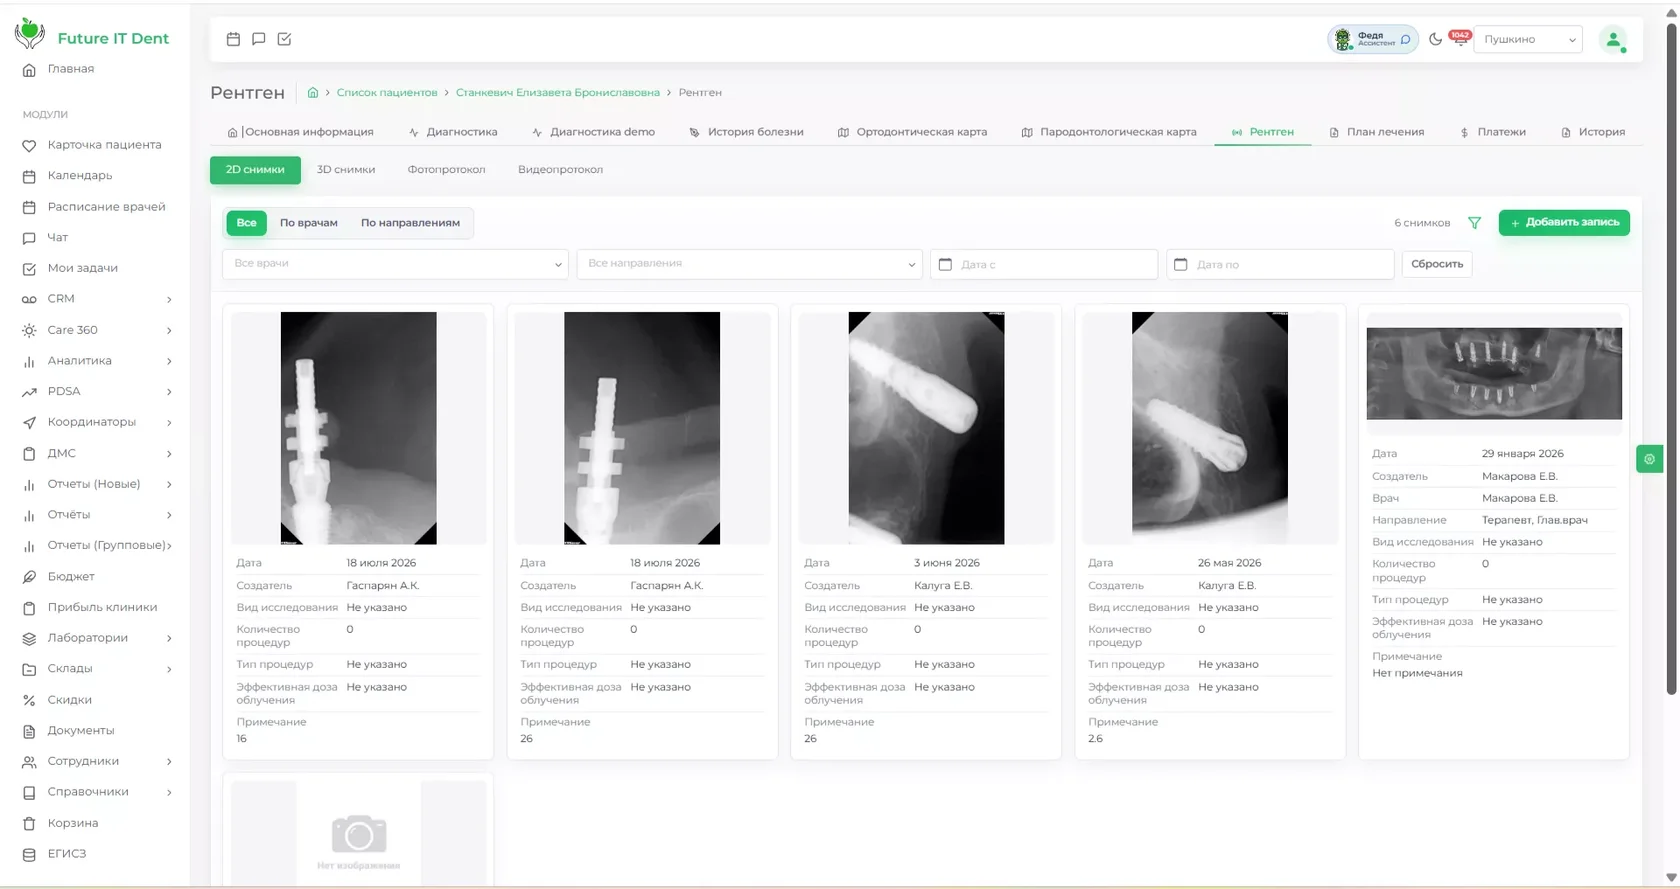This screenshot has height=889, width=1680.
Task: Open the Диагностика demo tab
Action: pos(594,132)
